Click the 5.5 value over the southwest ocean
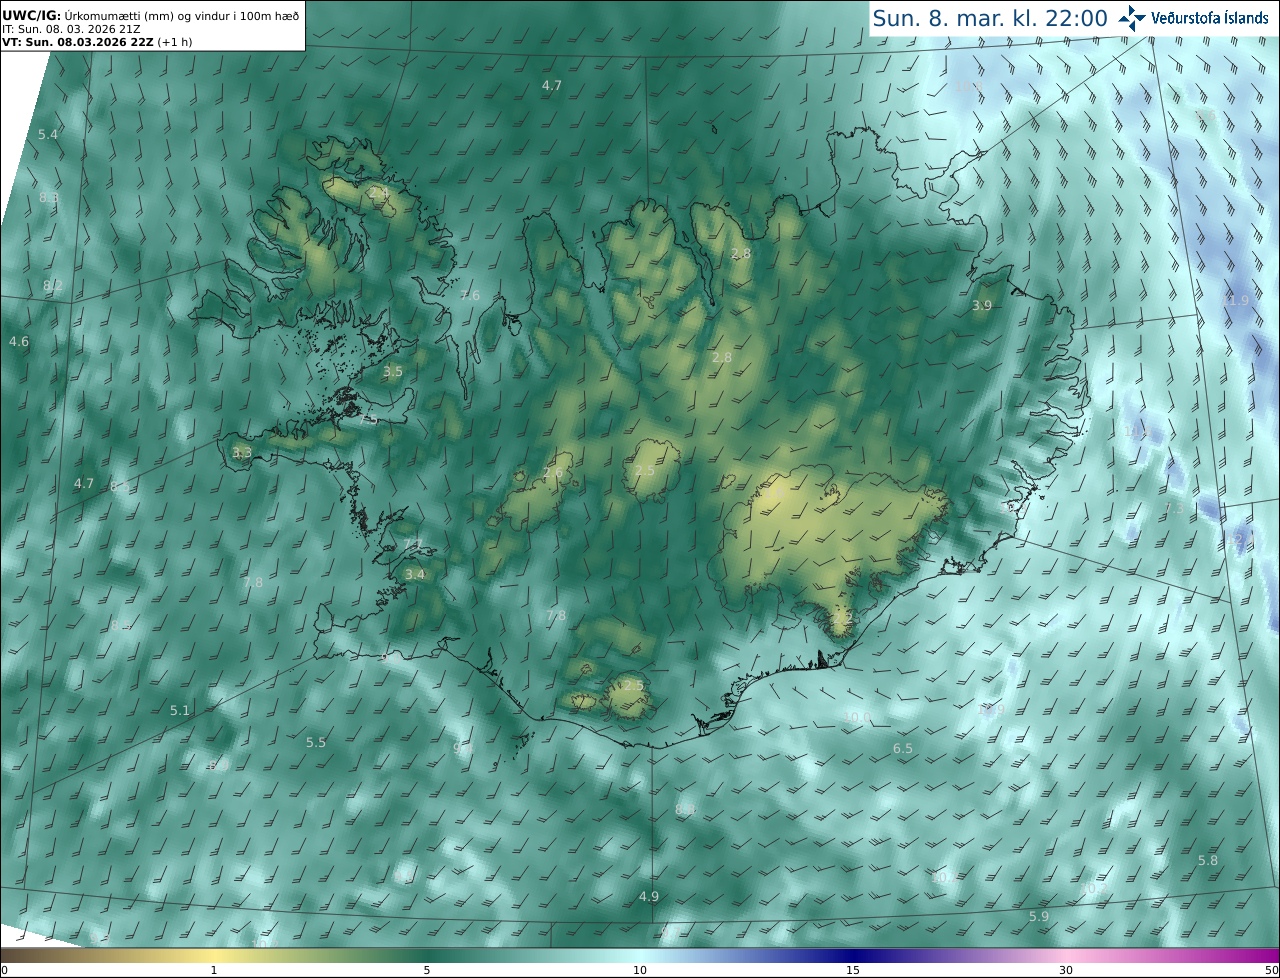This screenshot has width=1280, height=978. tap(316, 743)
